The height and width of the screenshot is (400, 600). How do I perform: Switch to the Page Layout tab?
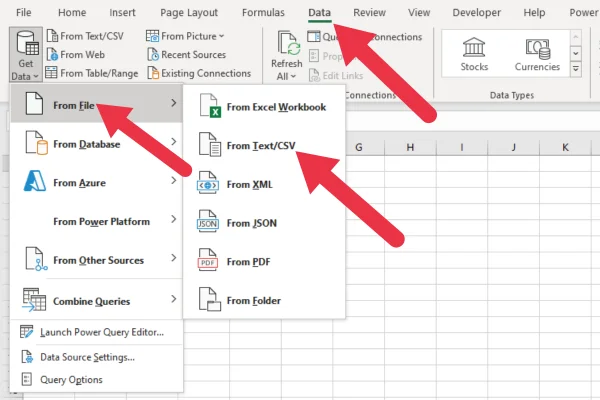point(189,13)
